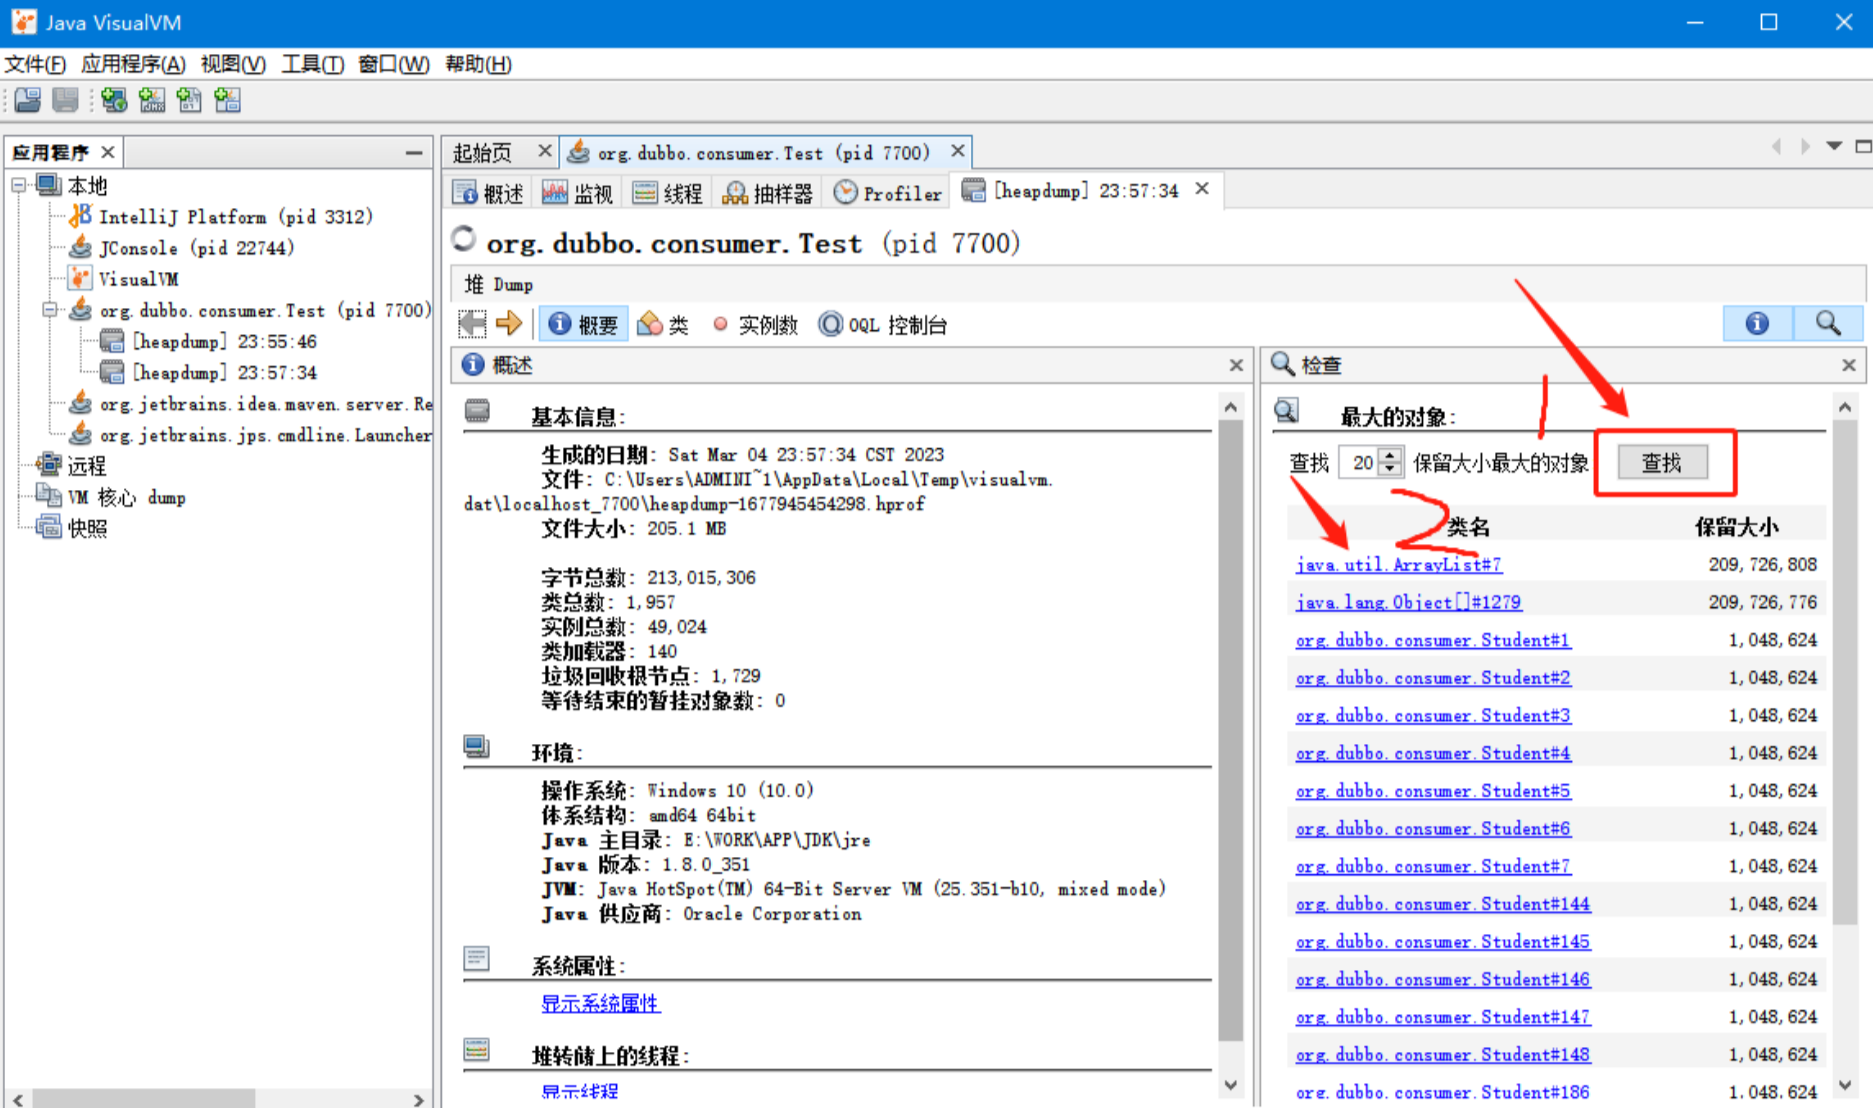Click the applications panel horizontal scrollbar right arrow

pyautogui.click(x=418, y=1099)
